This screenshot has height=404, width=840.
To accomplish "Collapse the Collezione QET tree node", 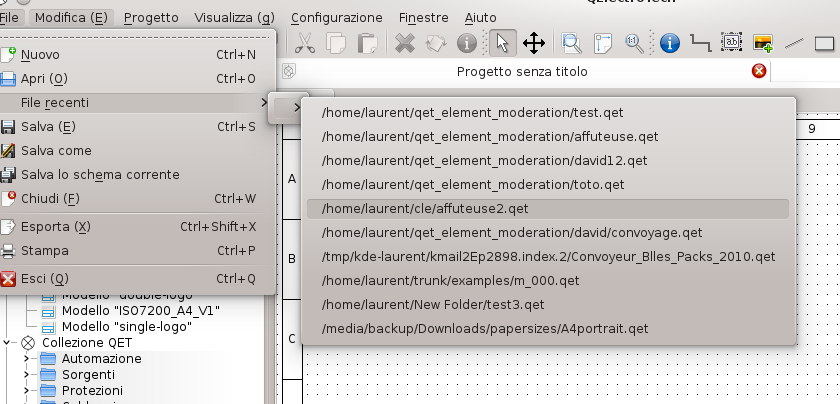I will coord(6,342).
